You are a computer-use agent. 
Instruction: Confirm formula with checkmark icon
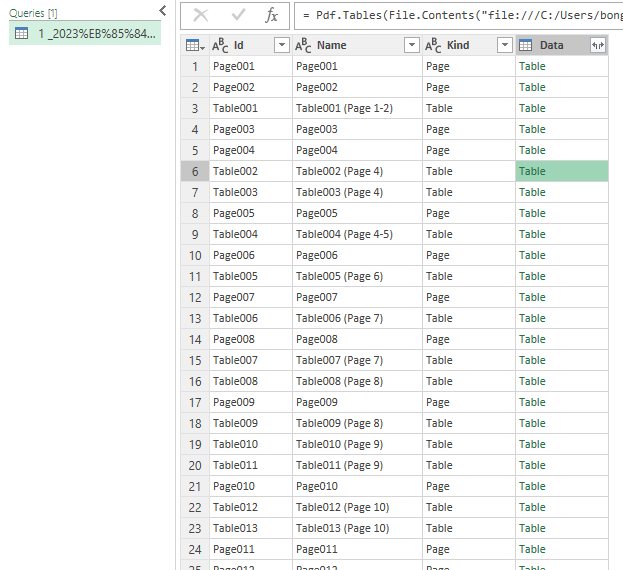238,15
